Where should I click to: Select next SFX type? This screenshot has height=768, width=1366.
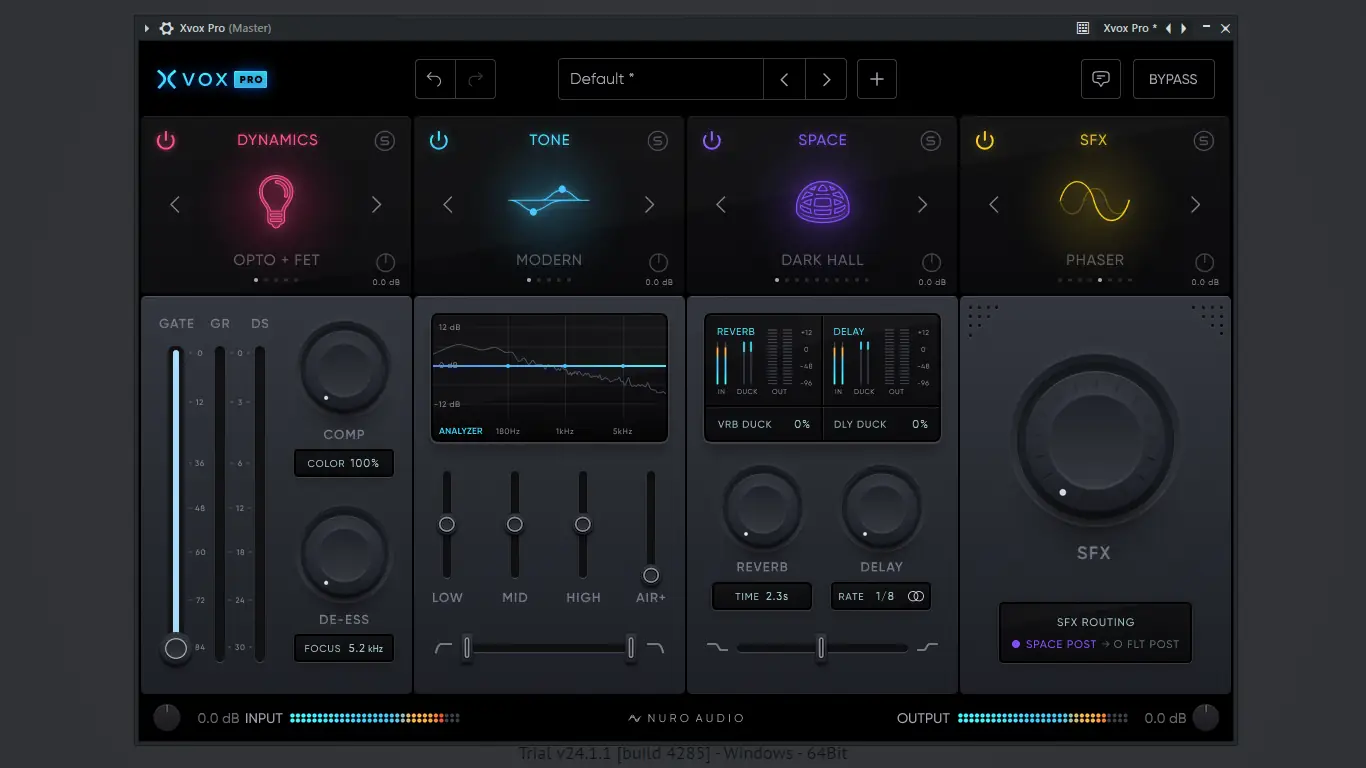[x=1196, y=205]
